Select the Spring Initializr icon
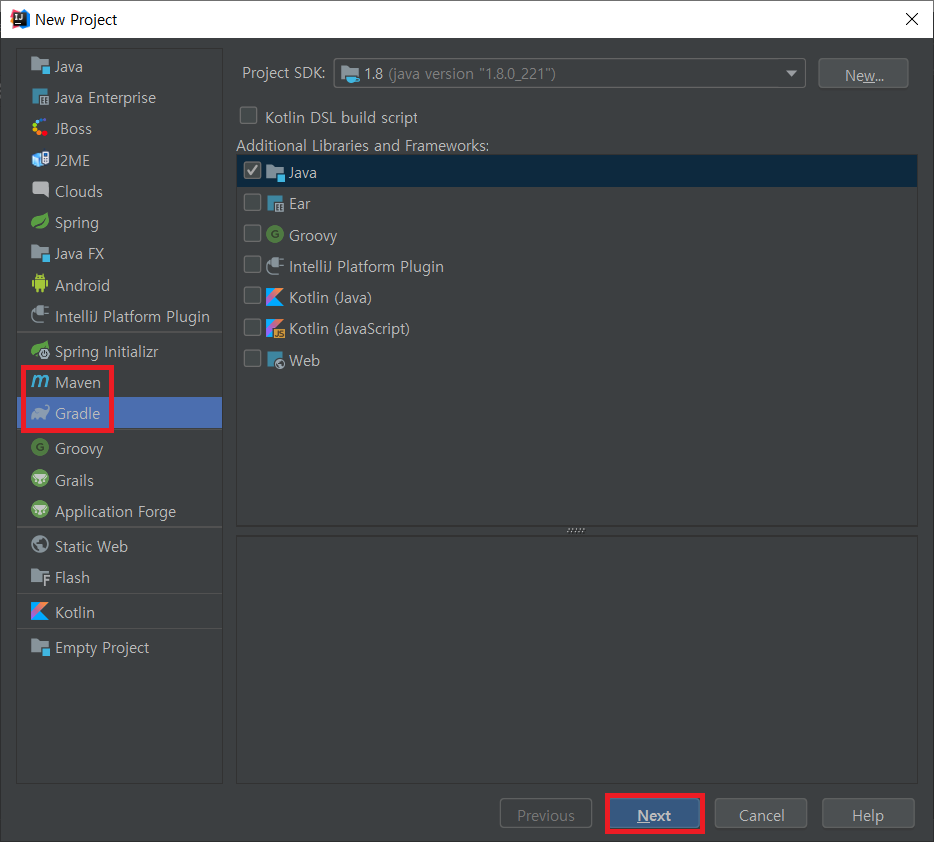This screenshot has height=842, width=934. coord(40,351)
